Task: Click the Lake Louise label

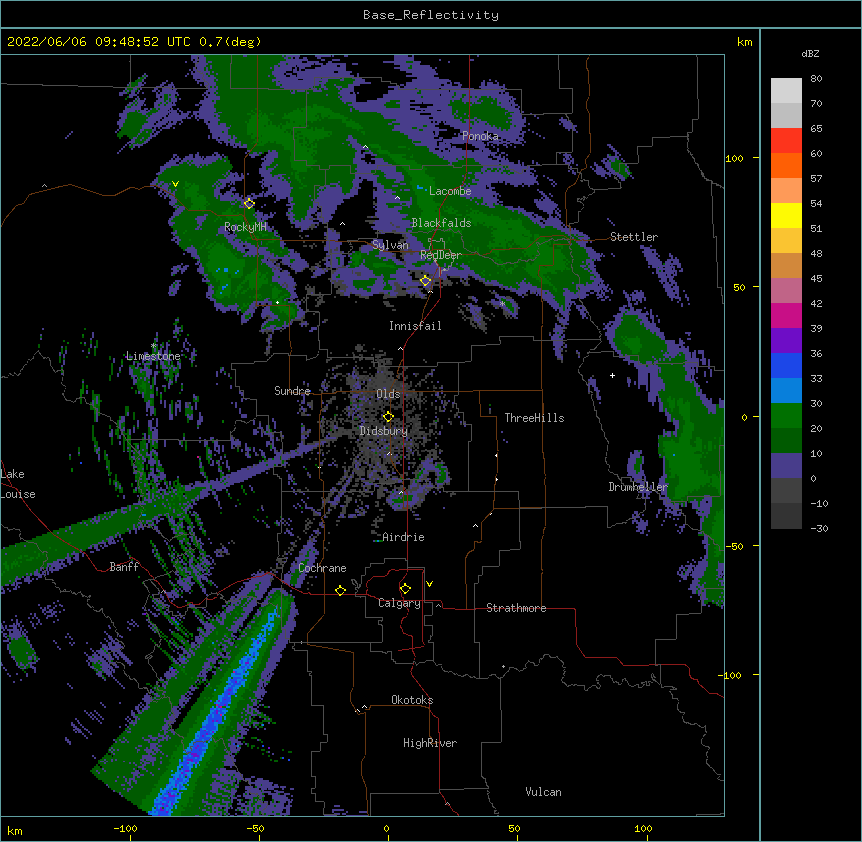Action: click(18, 484)
